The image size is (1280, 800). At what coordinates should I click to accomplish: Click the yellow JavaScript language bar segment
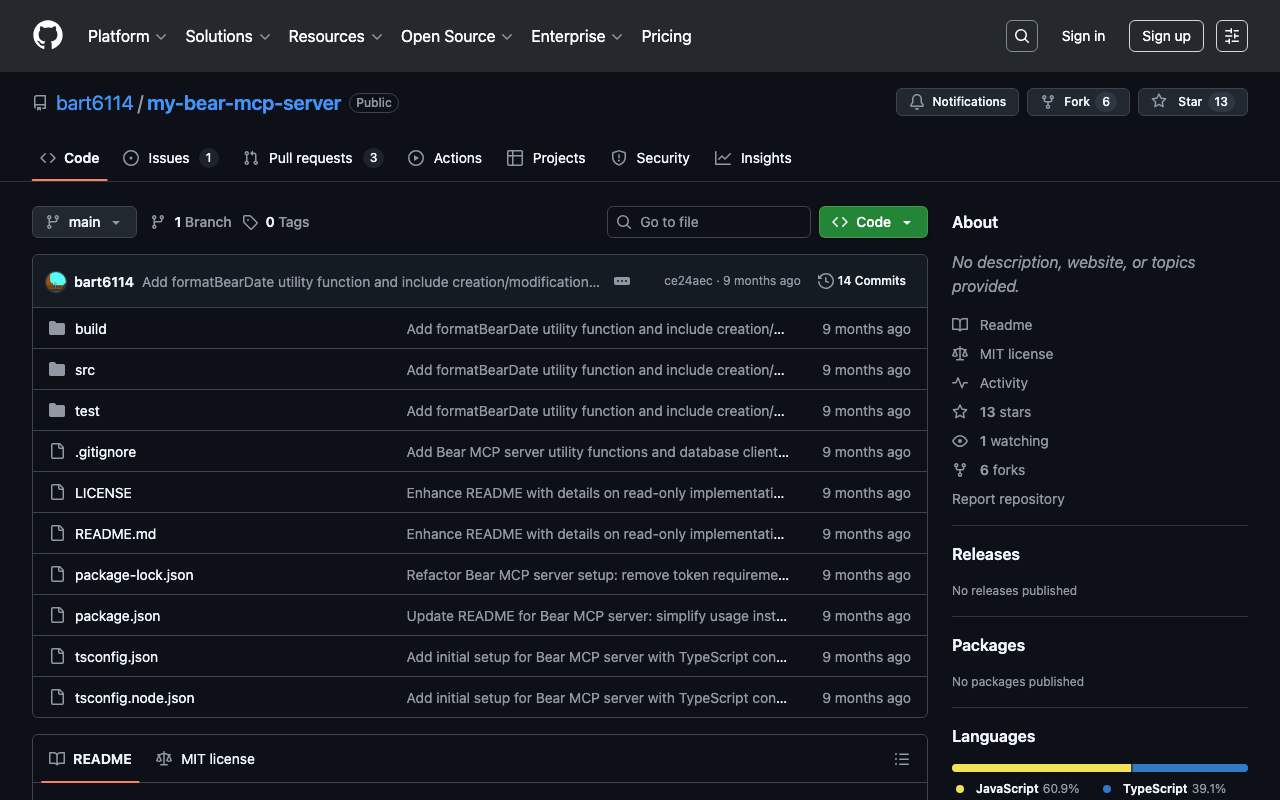(x=1040, y=768)
